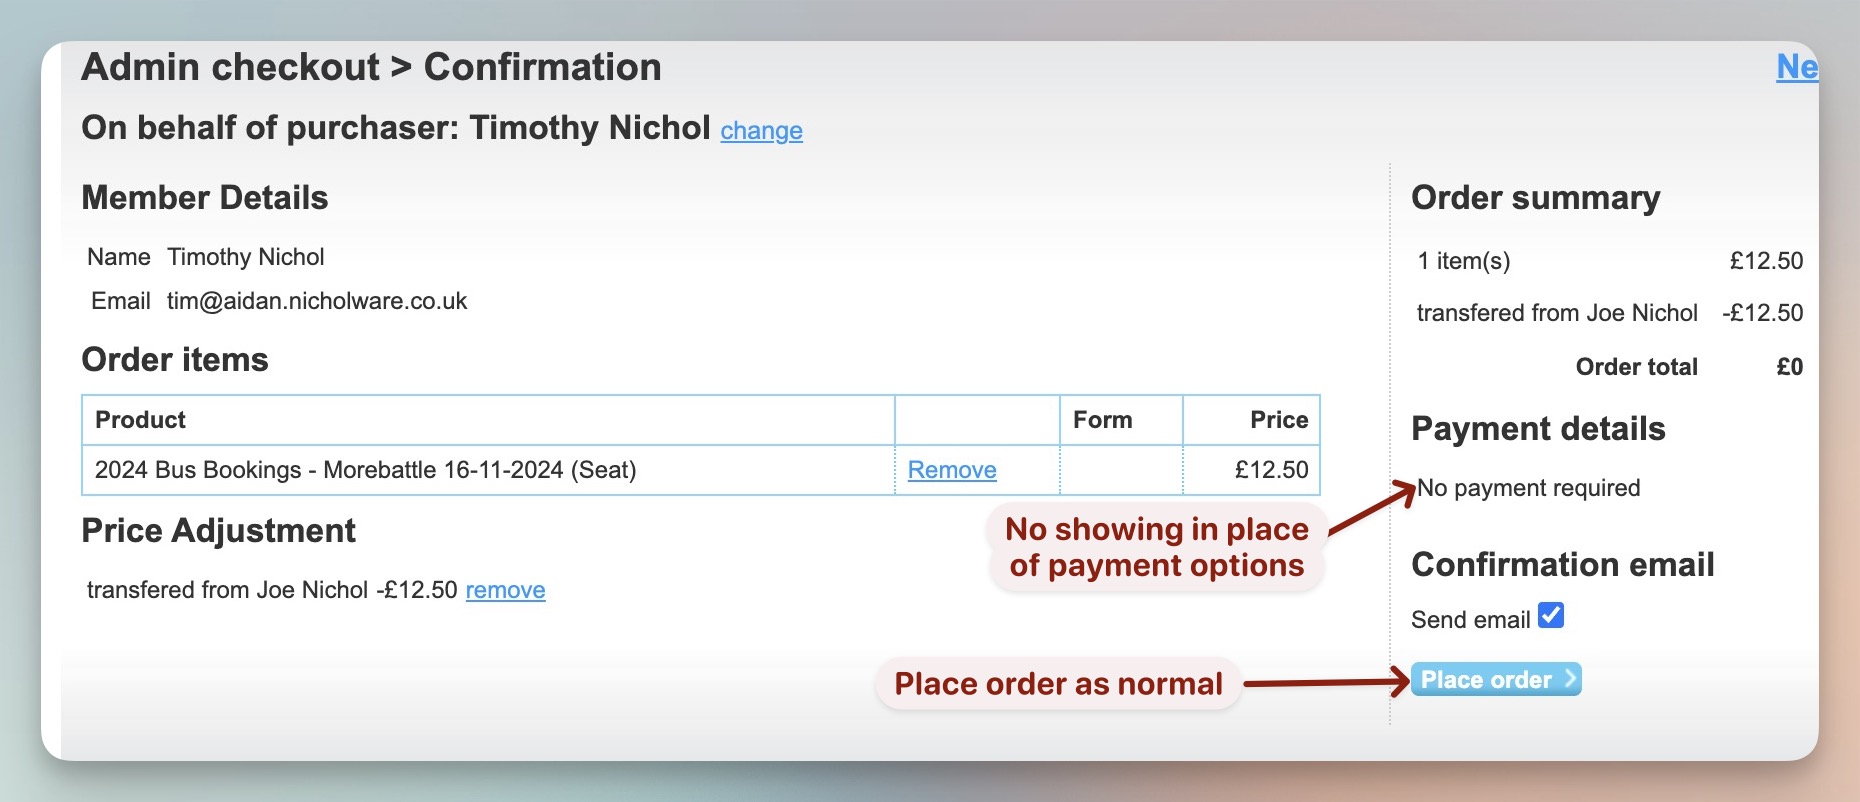Click the Admin checkout > Confirmation title
This screenshot has height=802, width=1860.
pyautogui.click(x=371, y=67)
